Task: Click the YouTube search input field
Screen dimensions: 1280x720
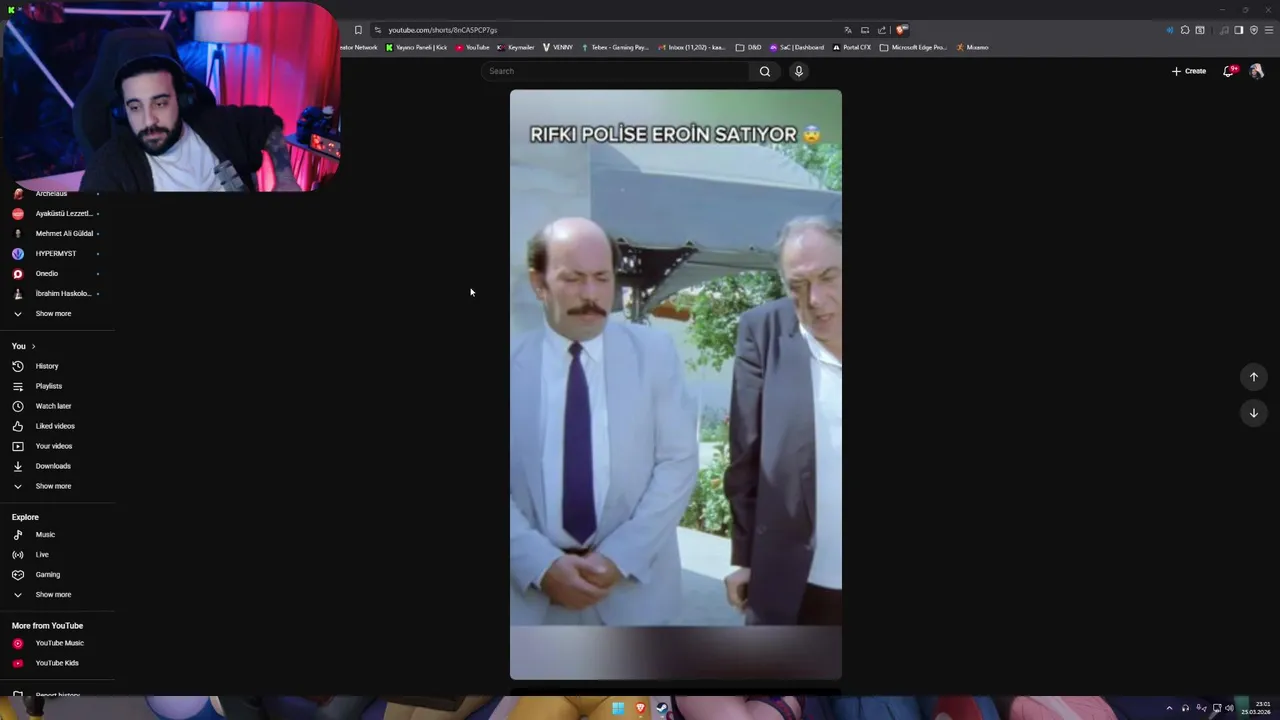Action: (x=615, y=71)
